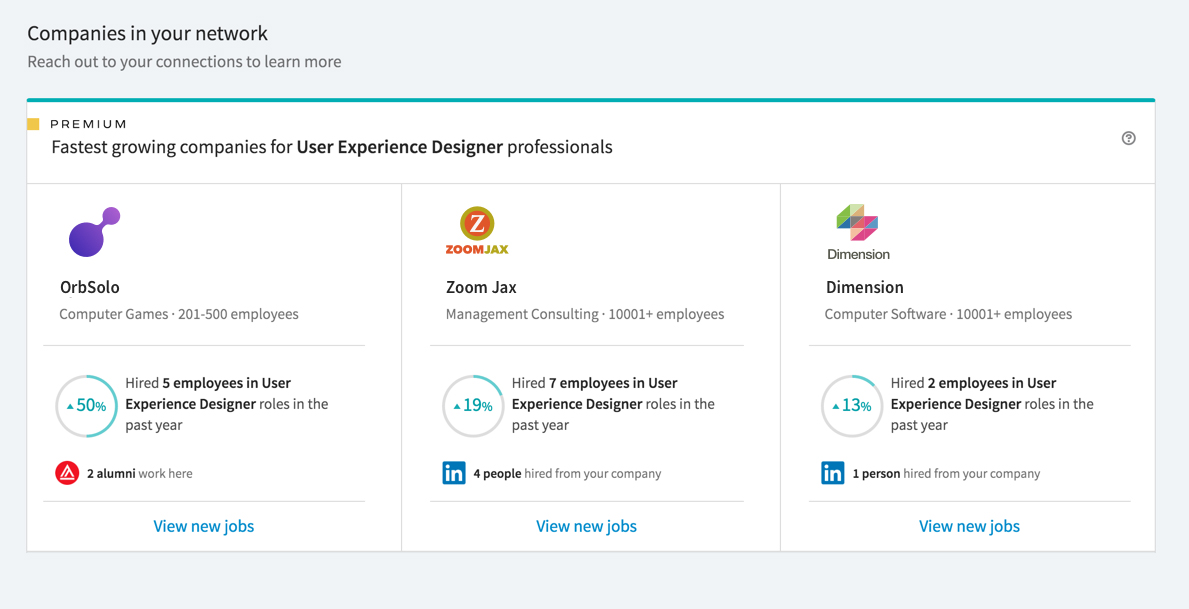Open the Dimension company name

click(864, 287)
